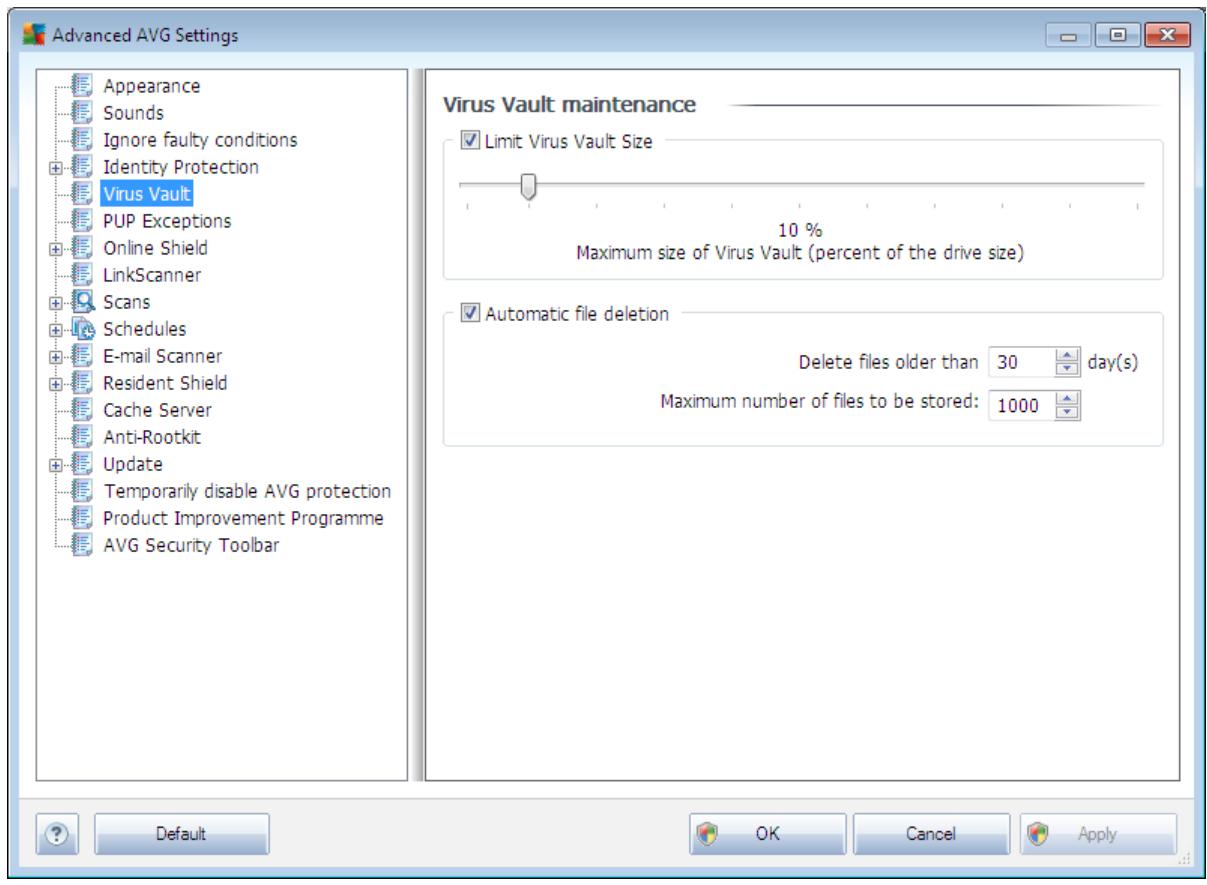Select Temporarily disable AVG protection entry

(247, 491)
